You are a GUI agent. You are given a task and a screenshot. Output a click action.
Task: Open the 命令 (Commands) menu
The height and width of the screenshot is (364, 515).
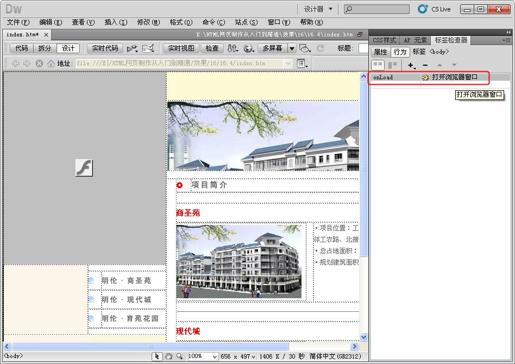214,22
